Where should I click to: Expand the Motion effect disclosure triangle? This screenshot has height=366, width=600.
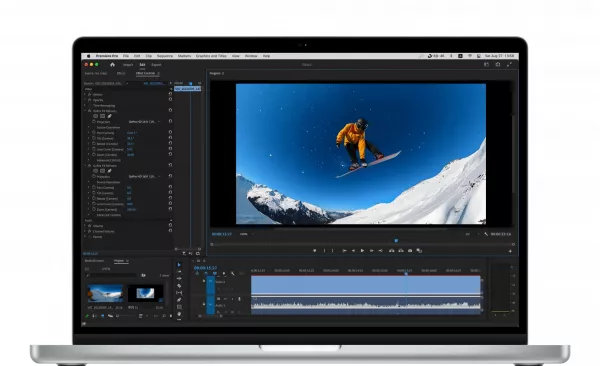click(85, 94)
